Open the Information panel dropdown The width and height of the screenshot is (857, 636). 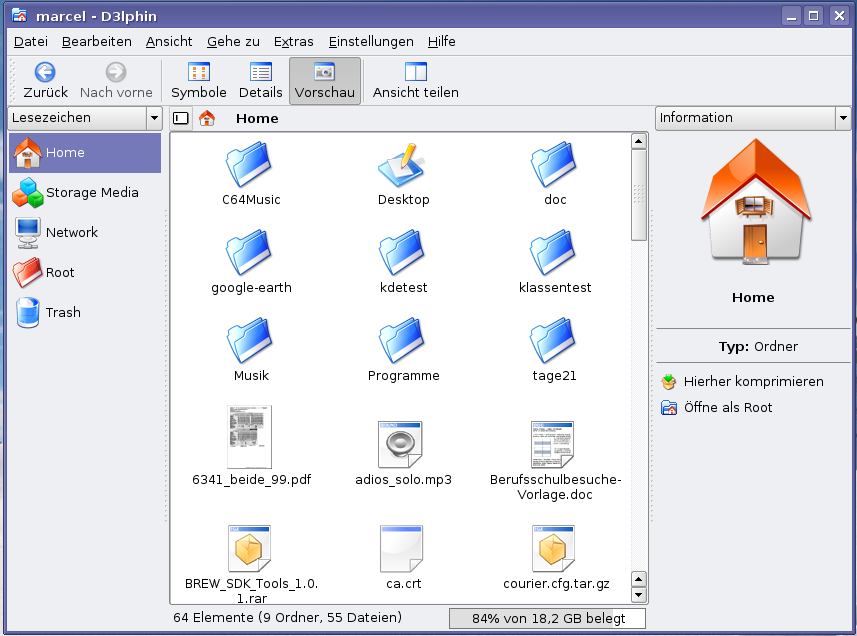(x=842, y=118)
